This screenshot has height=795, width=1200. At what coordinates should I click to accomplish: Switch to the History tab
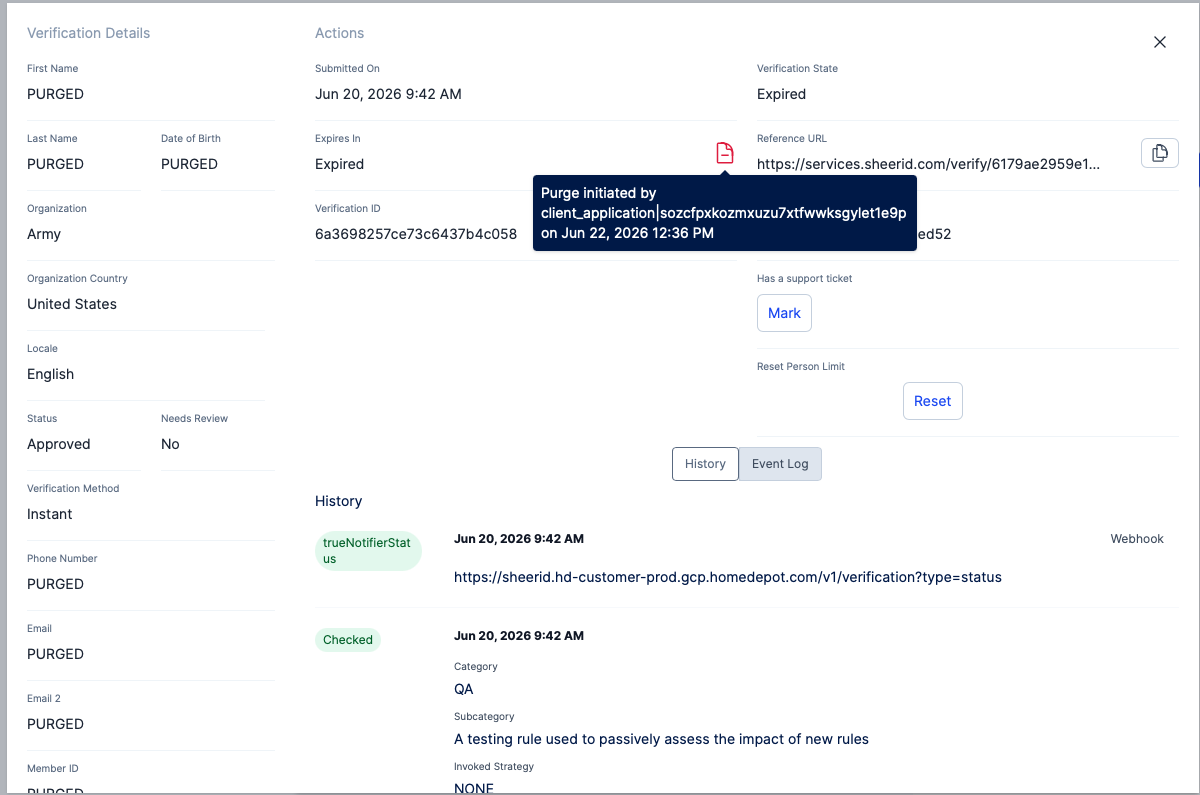click(705, 464)
